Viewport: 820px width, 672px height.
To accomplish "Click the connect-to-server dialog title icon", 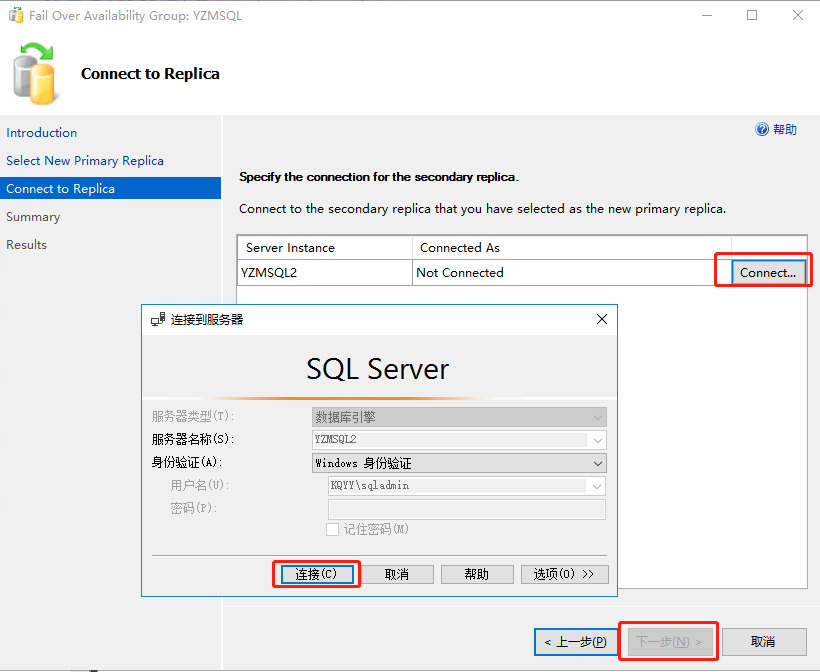I will click(x=157, y=320).
